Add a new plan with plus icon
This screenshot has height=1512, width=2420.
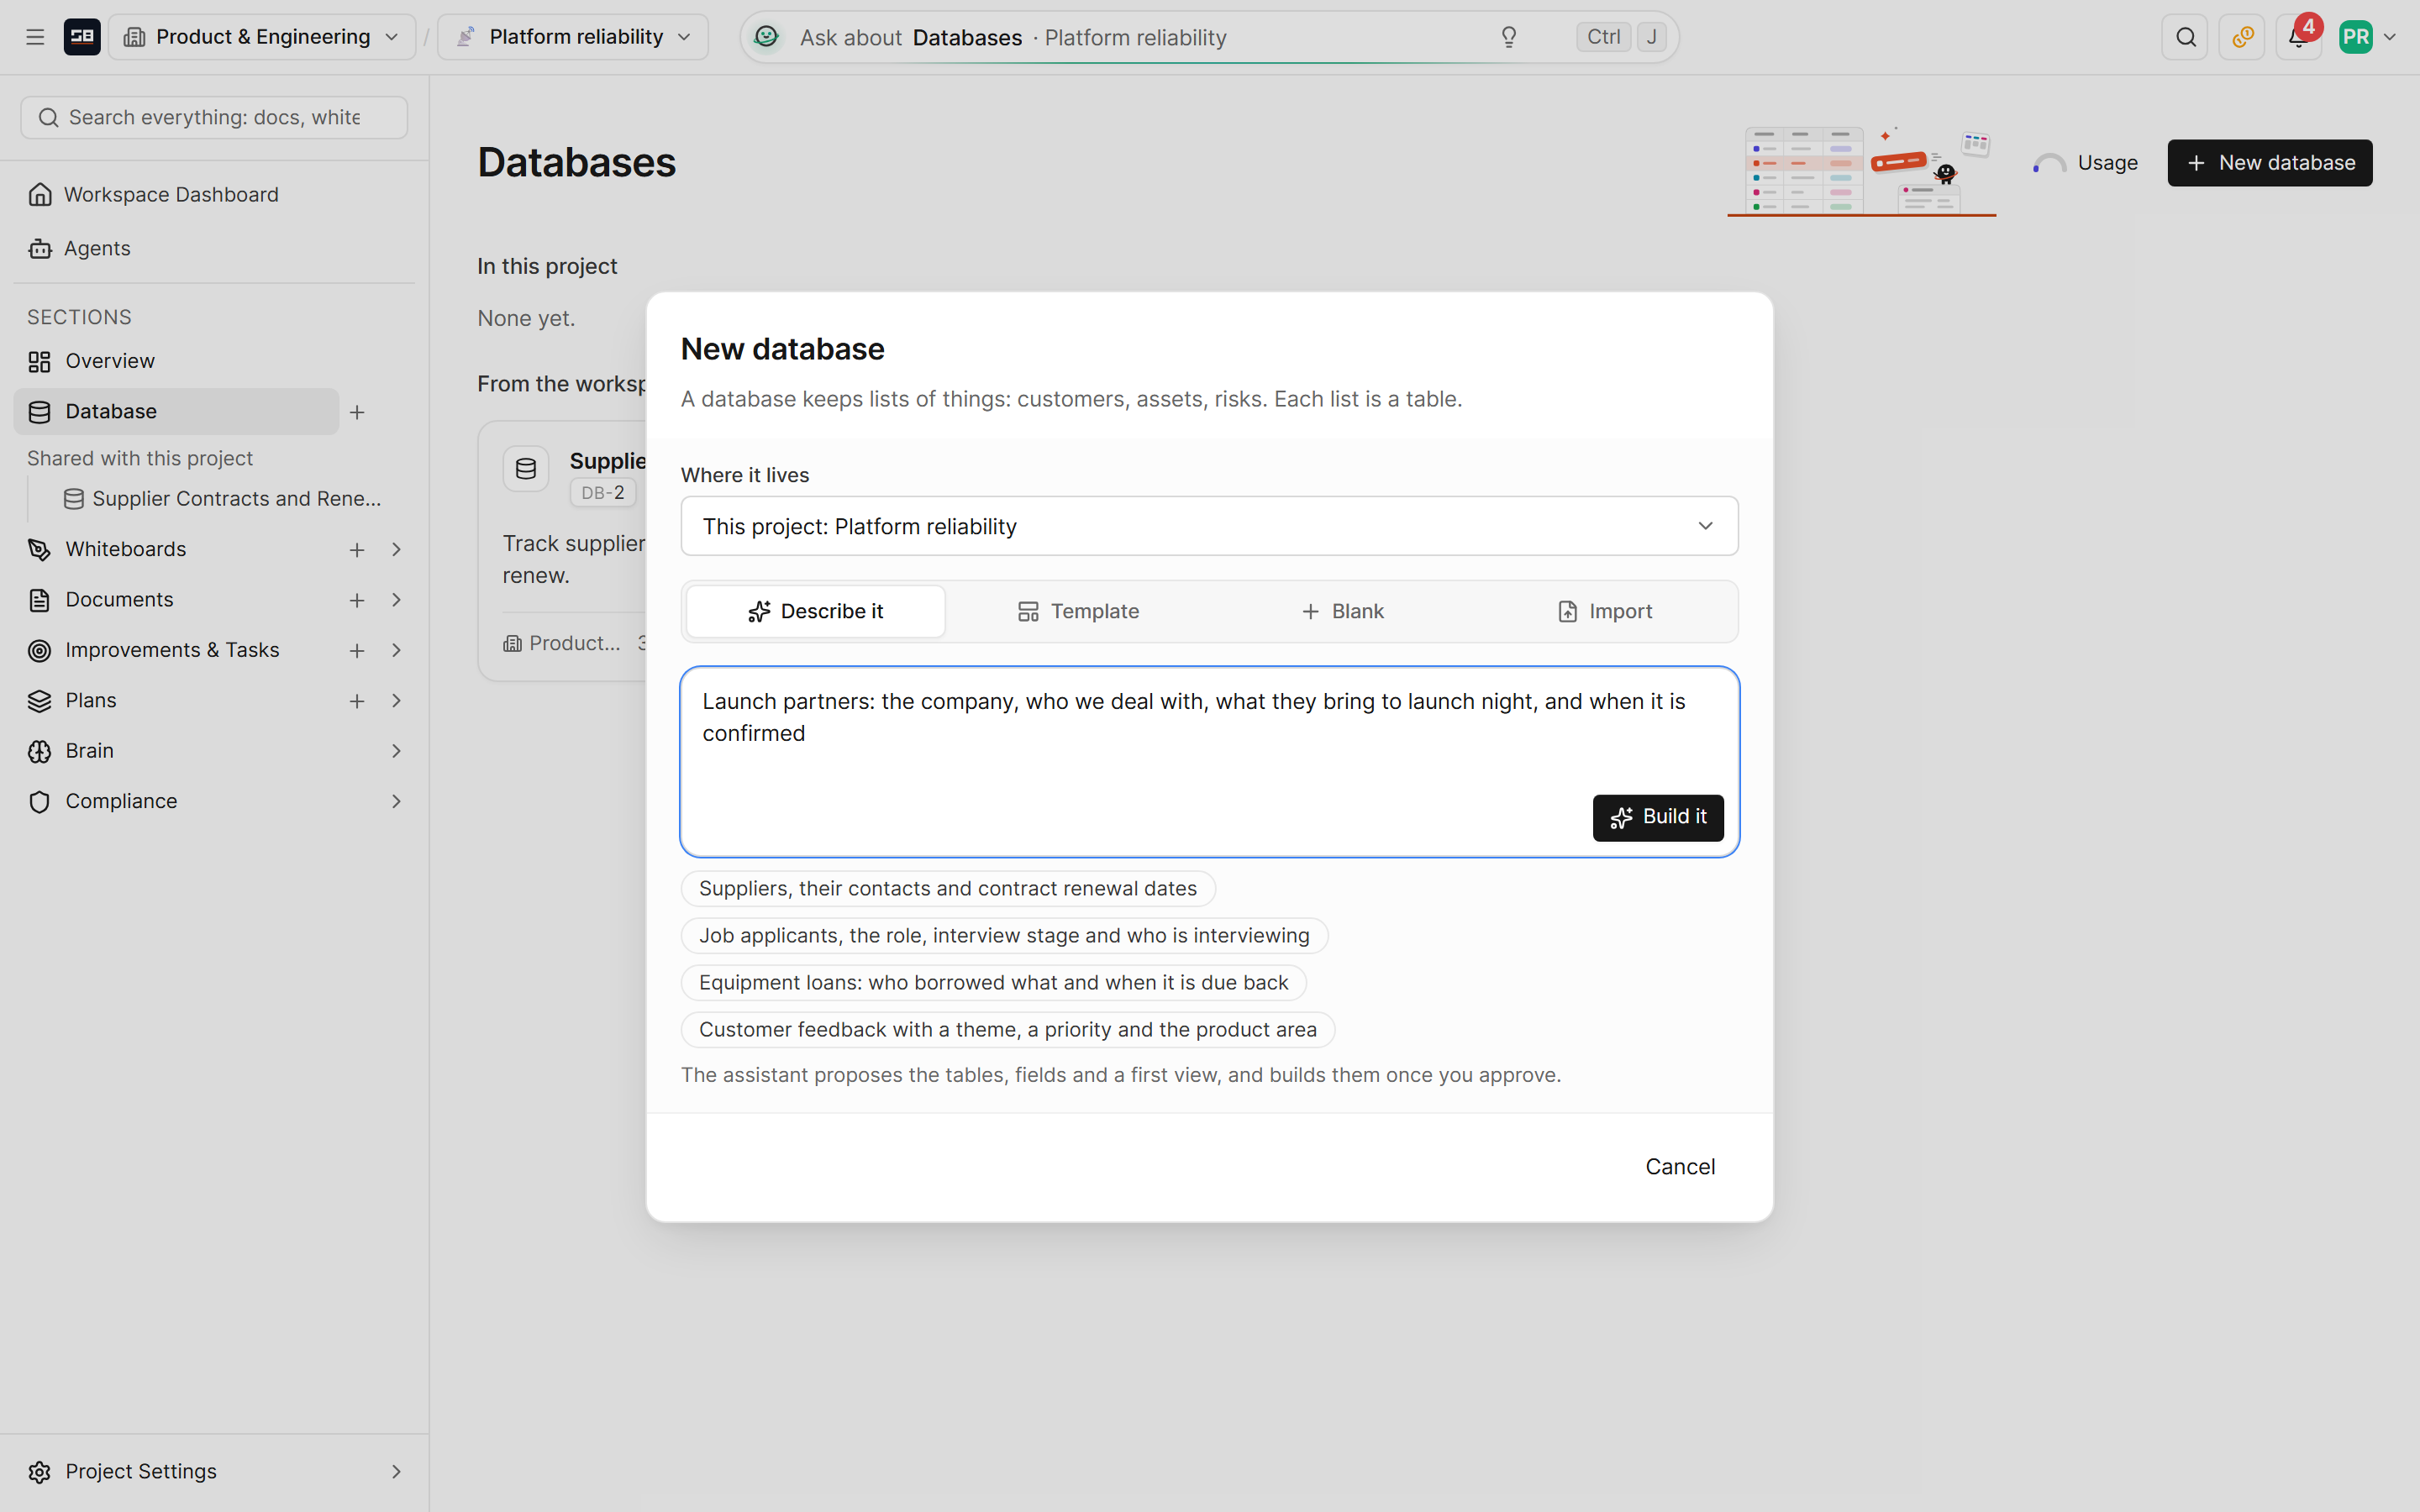click(357, 701)
